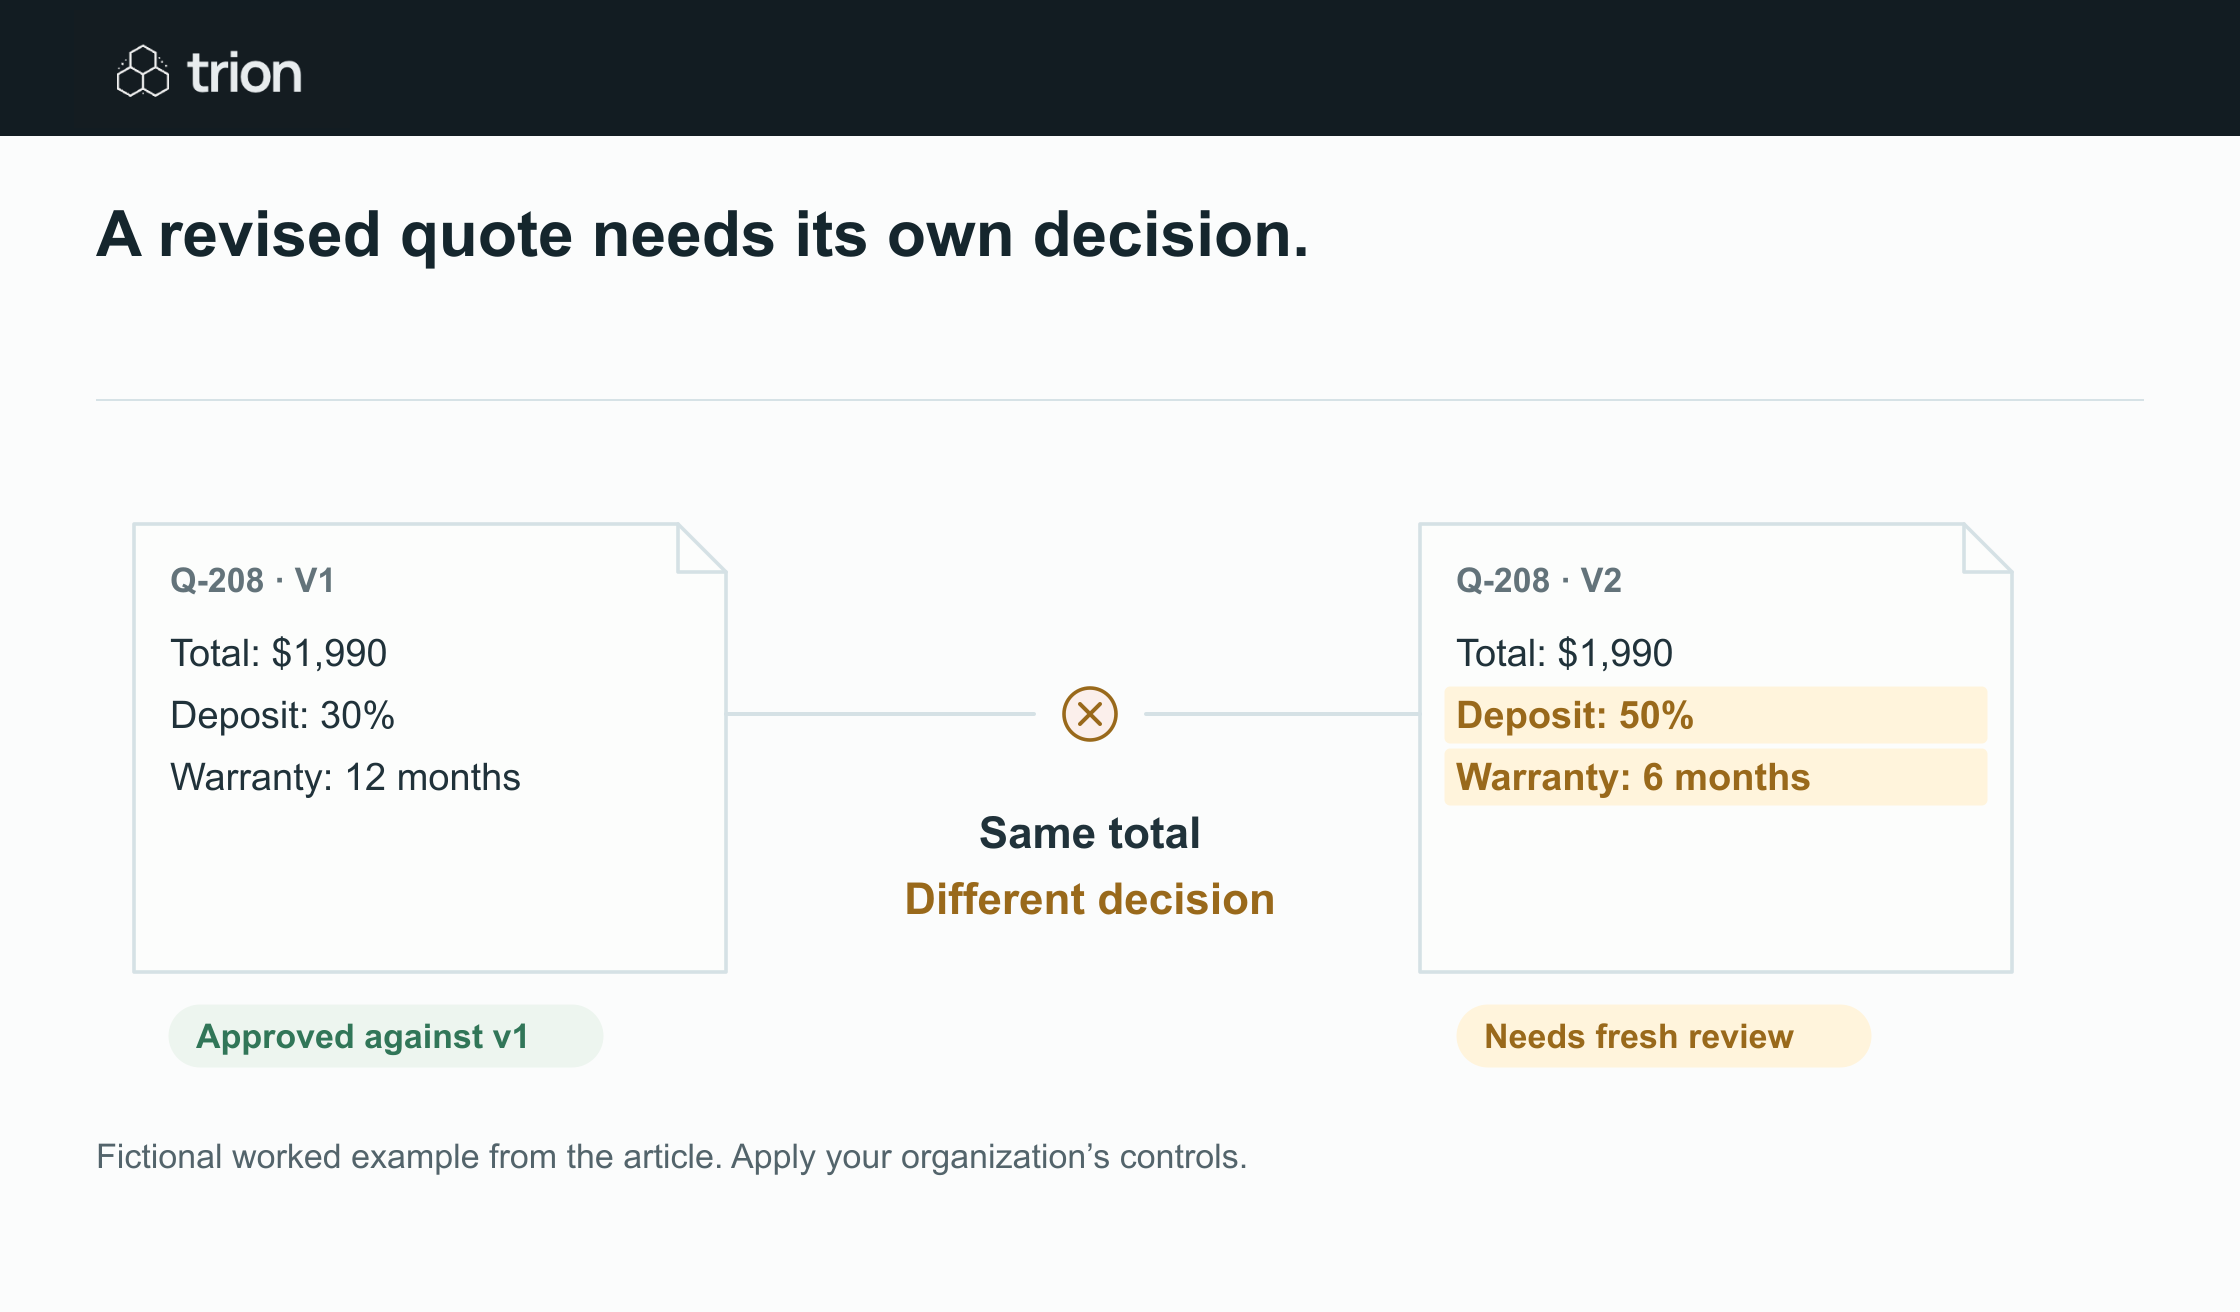The width and height of the screenshot is (2240, 1312).
Task: Click the trion wordmark in header
Action: [x=245, y=73]
